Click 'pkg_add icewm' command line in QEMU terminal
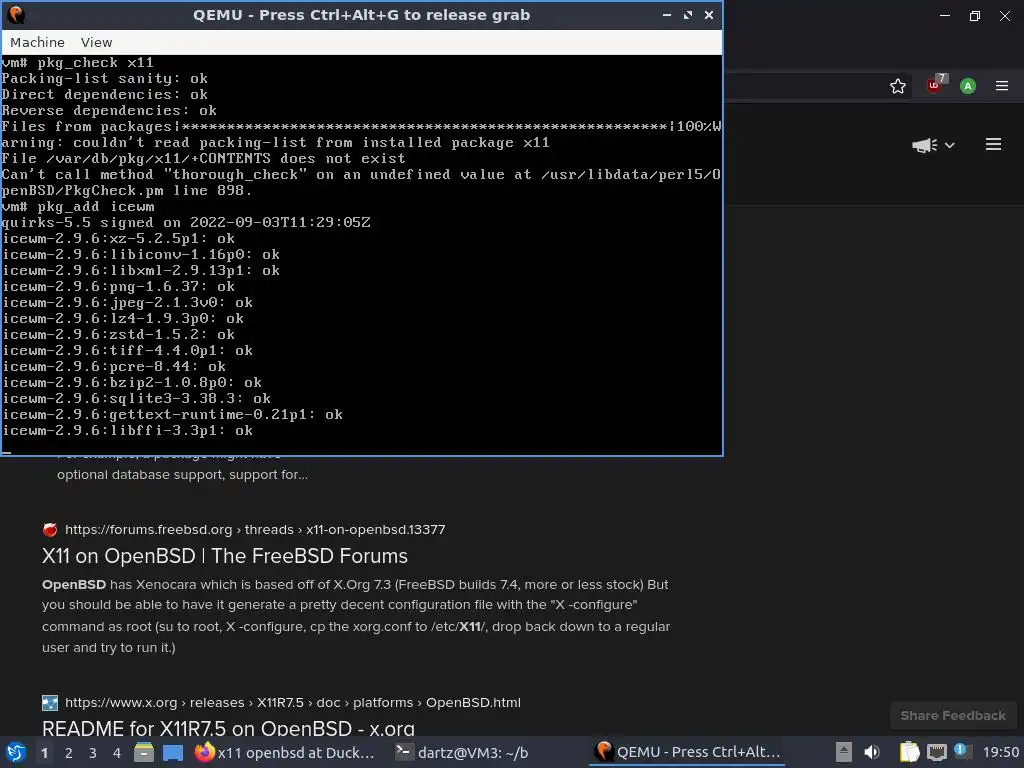The height and width of the screenshot is (768, 1024). (x=78, y=206)
